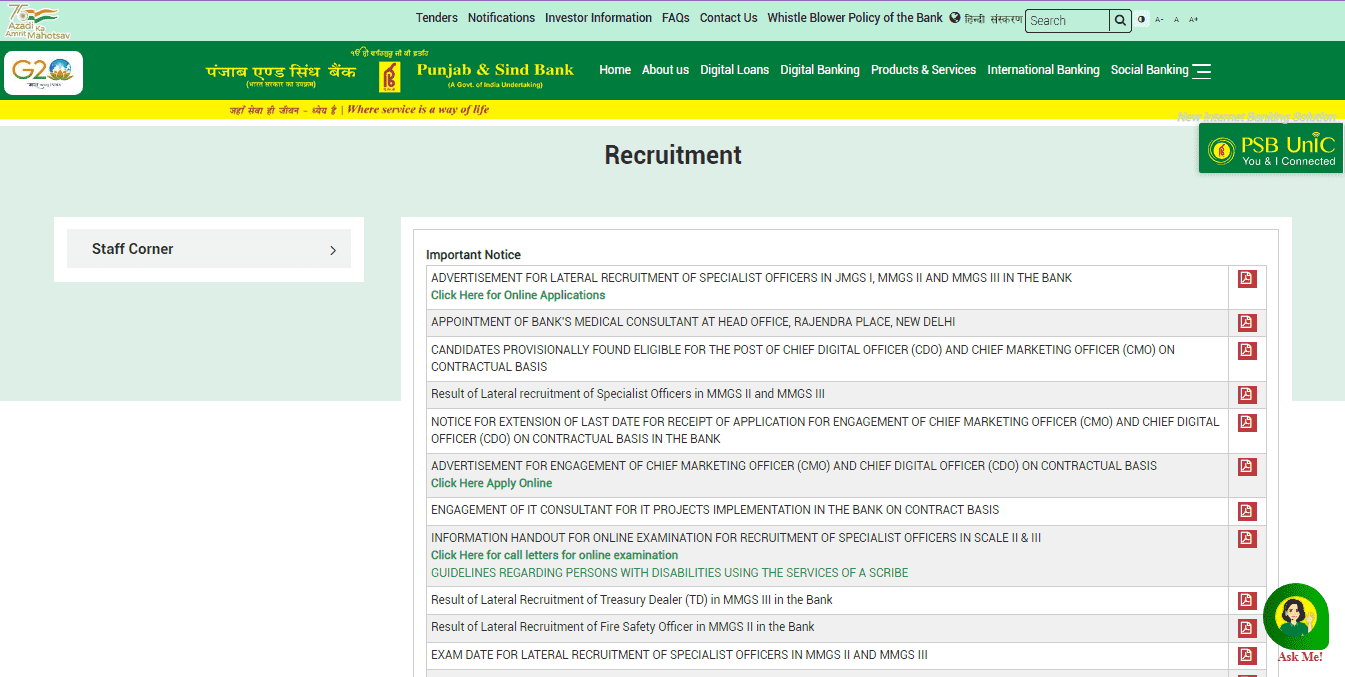Click into the Search input field
Viewport: 1345px width, 677px height.
click(x=1066, y=21)
